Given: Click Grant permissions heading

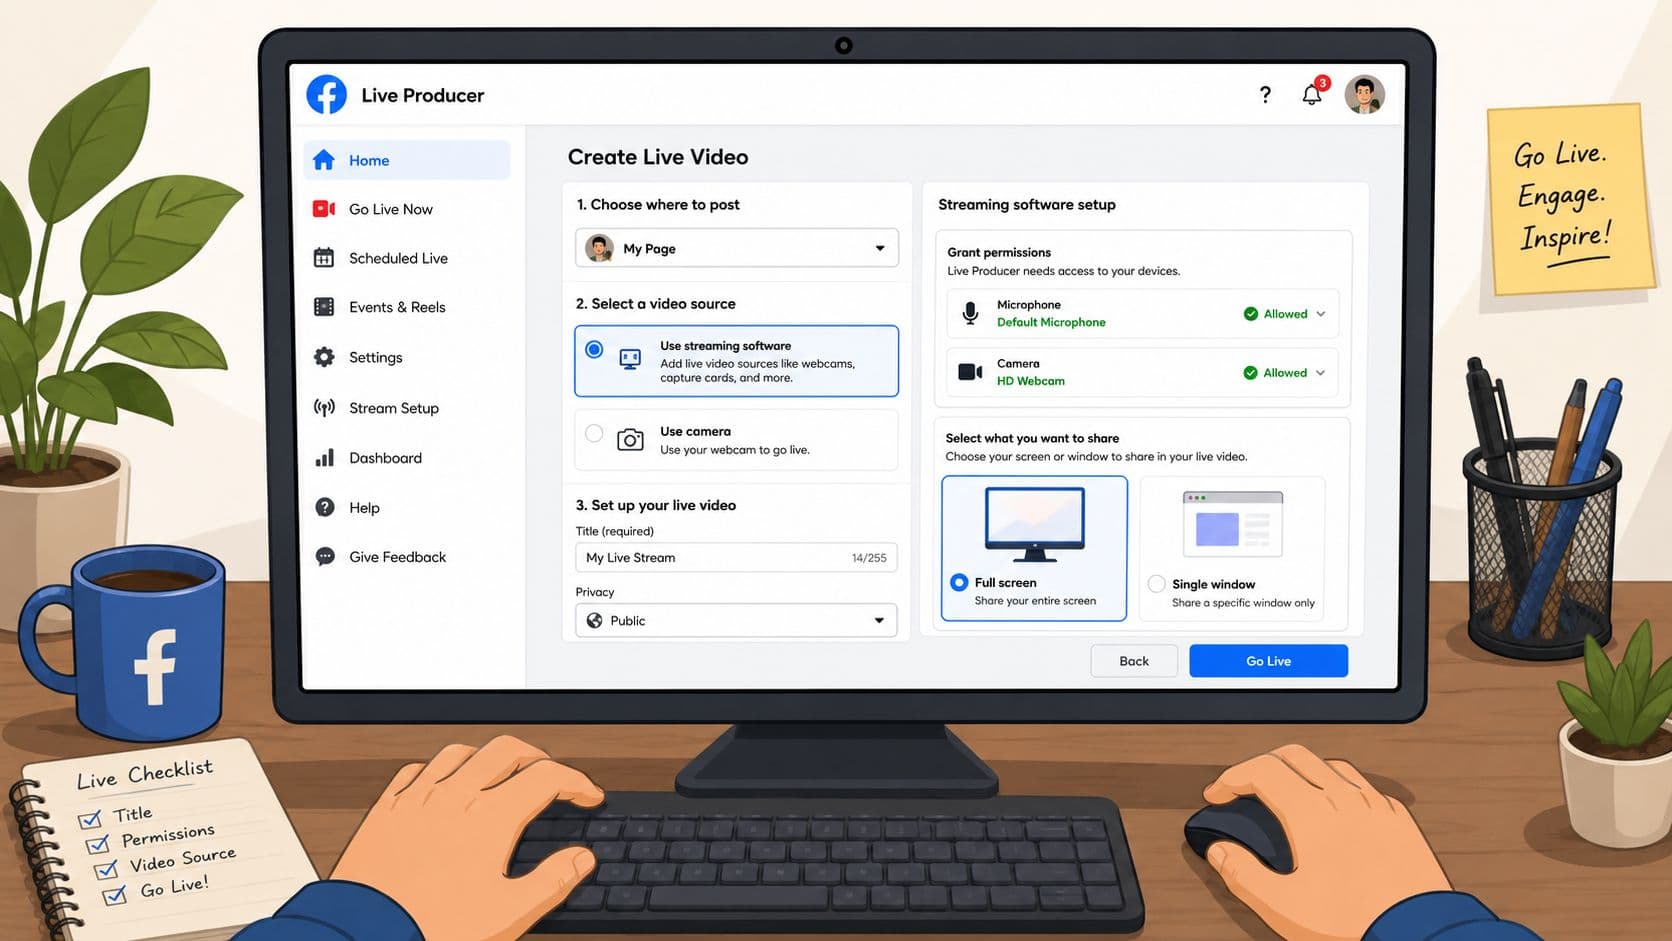Looking at the screenshot, I should (x=999, y=252).
